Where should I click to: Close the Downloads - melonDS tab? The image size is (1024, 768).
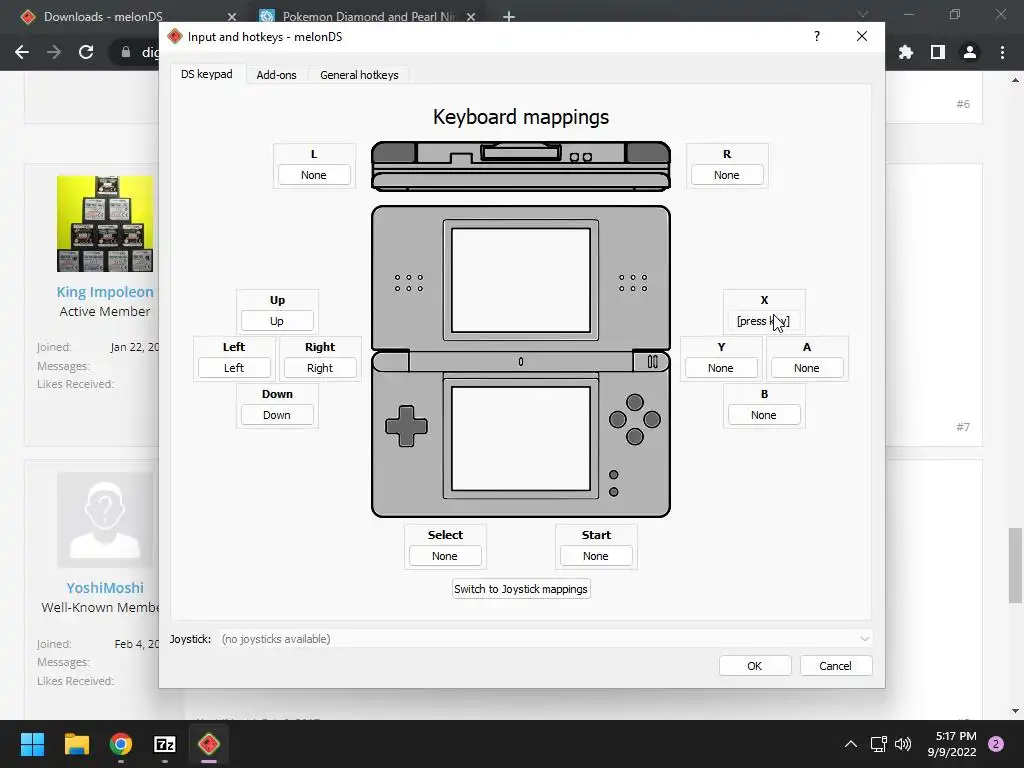[x=232, y=16]
